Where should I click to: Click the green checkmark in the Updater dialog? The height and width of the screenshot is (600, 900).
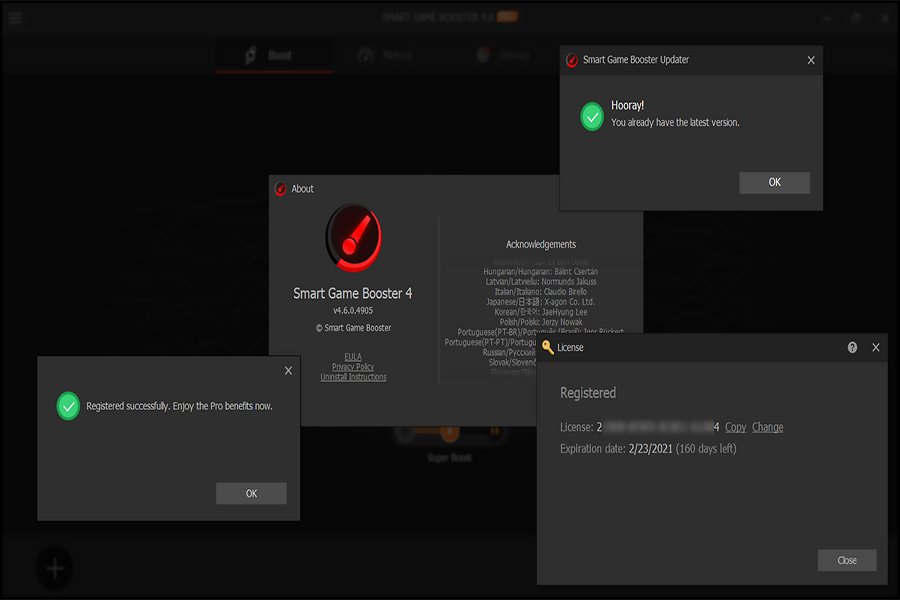(592, 117)
